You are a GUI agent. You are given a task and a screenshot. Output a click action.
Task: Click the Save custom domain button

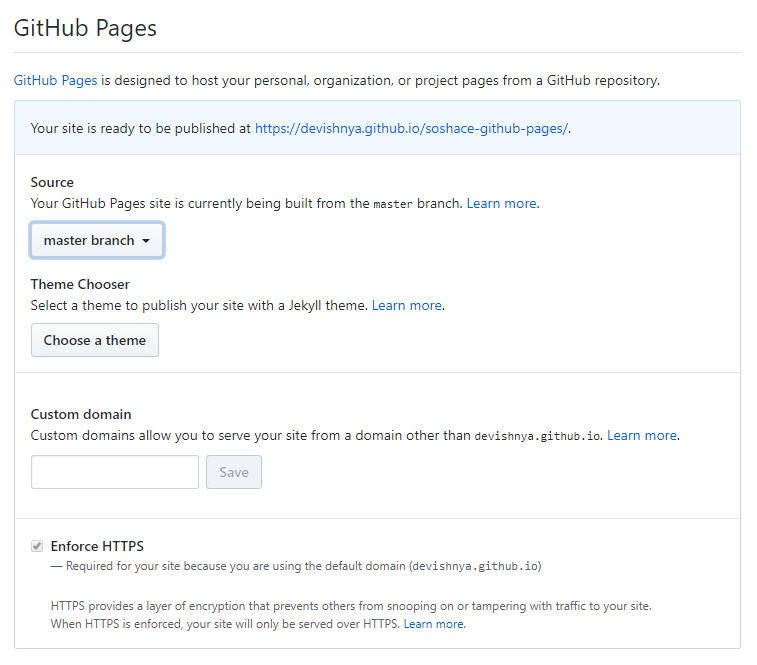pos(234,472)
